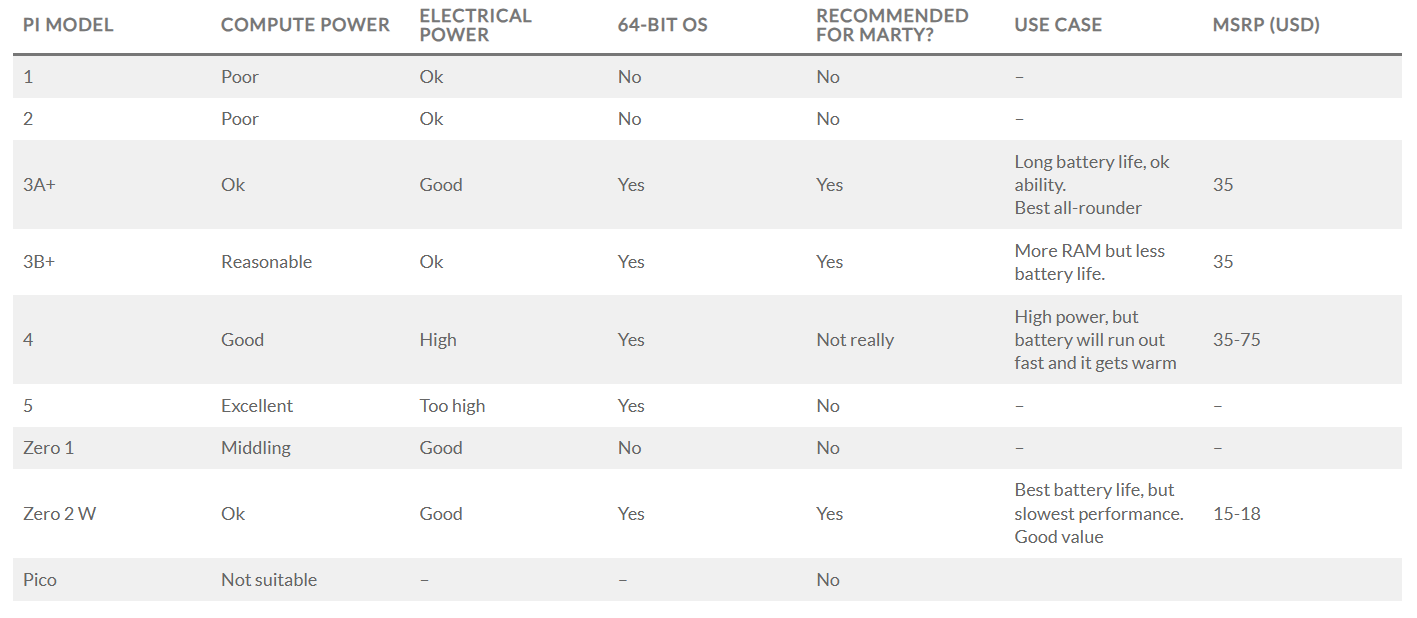Click the 64-BIT OS column header
1417x618 pixels.
click(662, 25)
